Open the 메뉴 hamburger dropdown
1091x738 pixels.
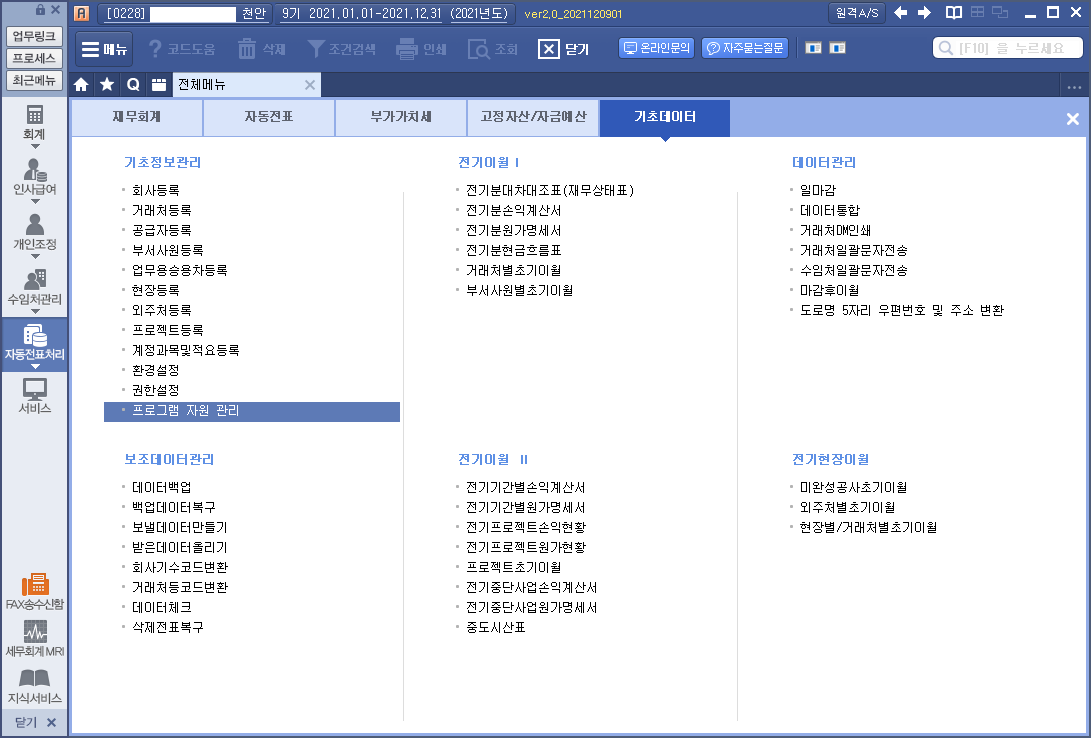point(104,49)
